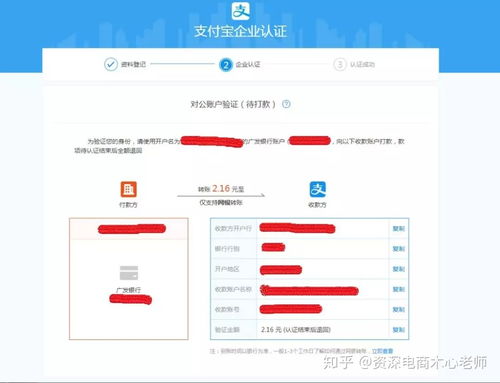Viewport: 500px width, 383px height.
Task: Click the orange payer building icon
Action: point(129,189)
